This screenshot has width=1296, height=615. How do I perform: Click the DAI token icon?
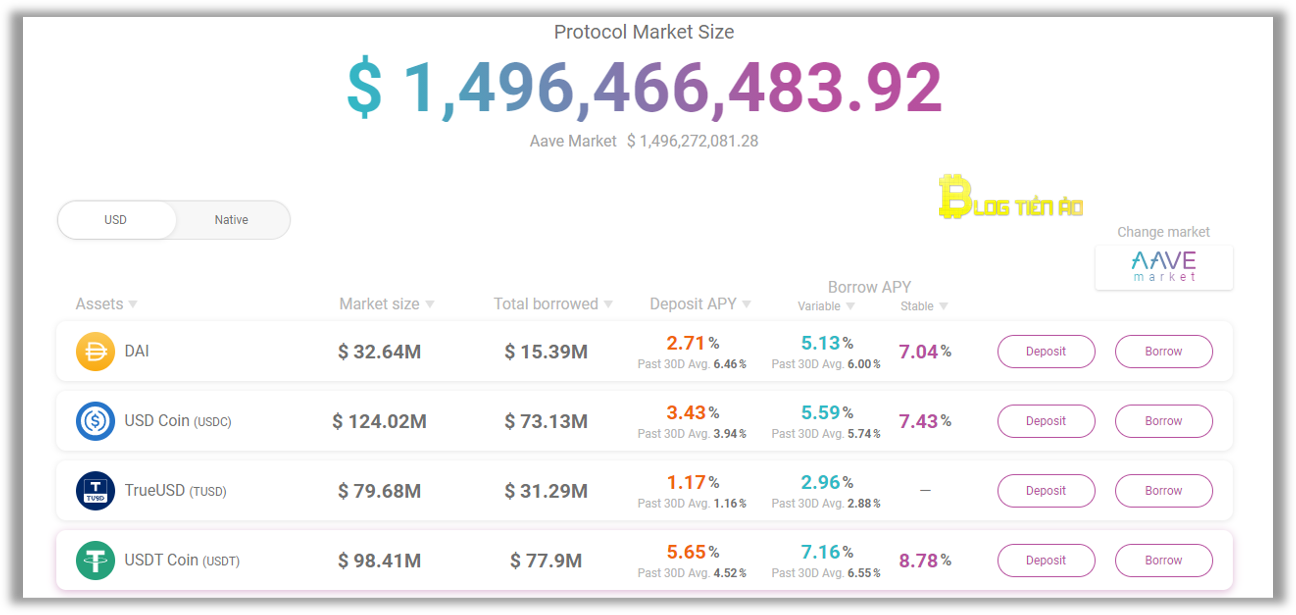[96, 352]
